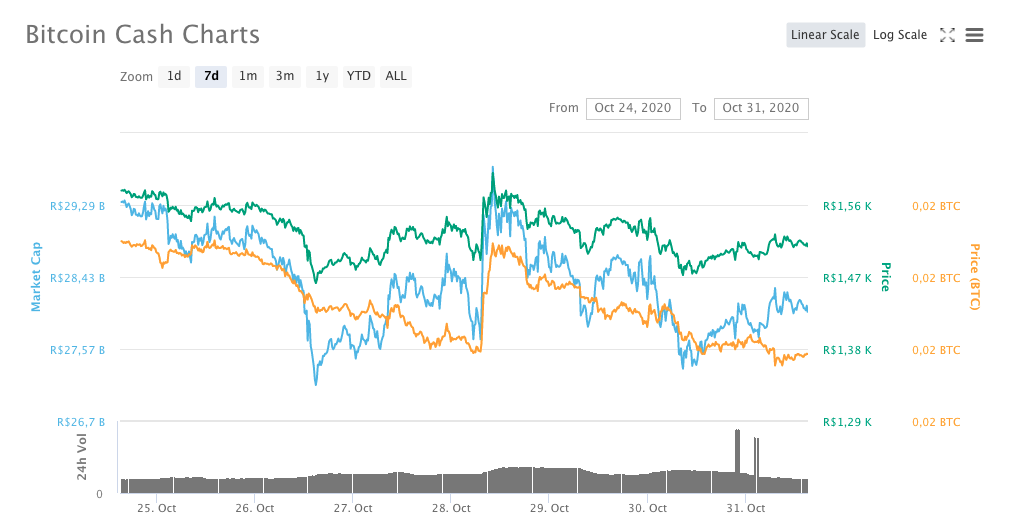The image size is (1009, 521).
Task: Edit the To date field
Action: click(x=761, y=108)
